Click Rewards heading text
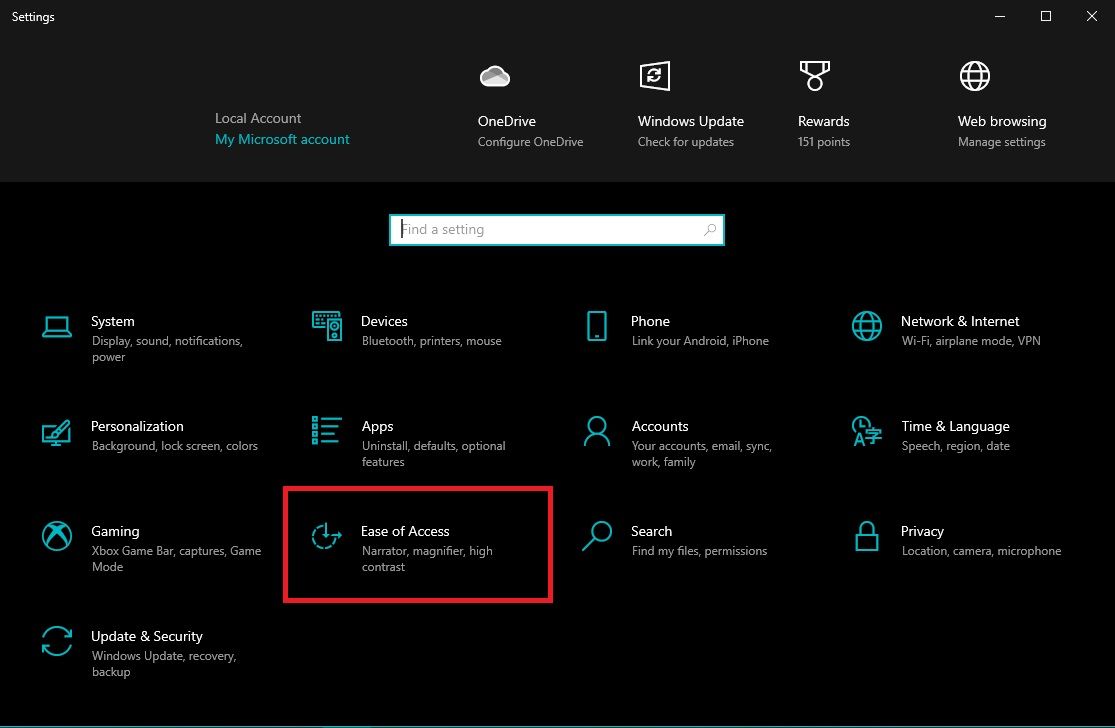This screenshot has width=1115, height=728. [x=823, y=121]
